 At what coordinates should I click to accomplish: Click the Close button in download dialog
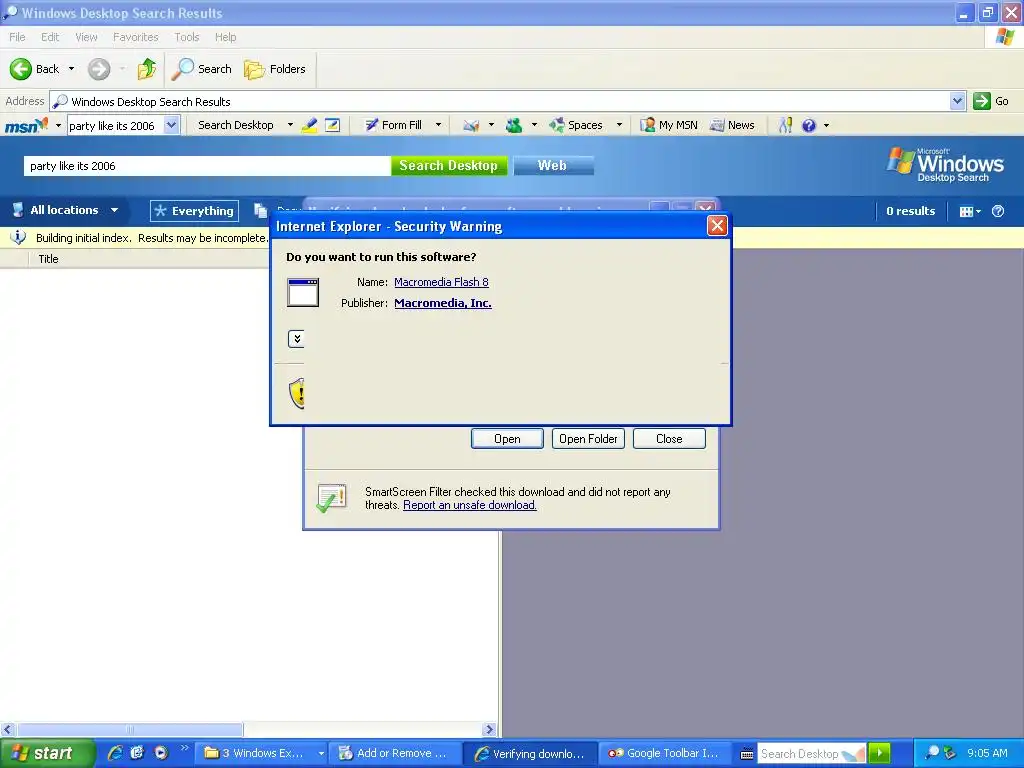point(669,439)
